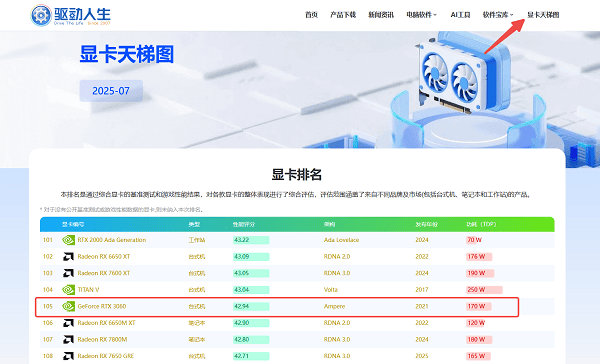The height and width of the screenshot is (364, 600).
Task: Click the 120 W power value
Action: [x=476, y=323]
